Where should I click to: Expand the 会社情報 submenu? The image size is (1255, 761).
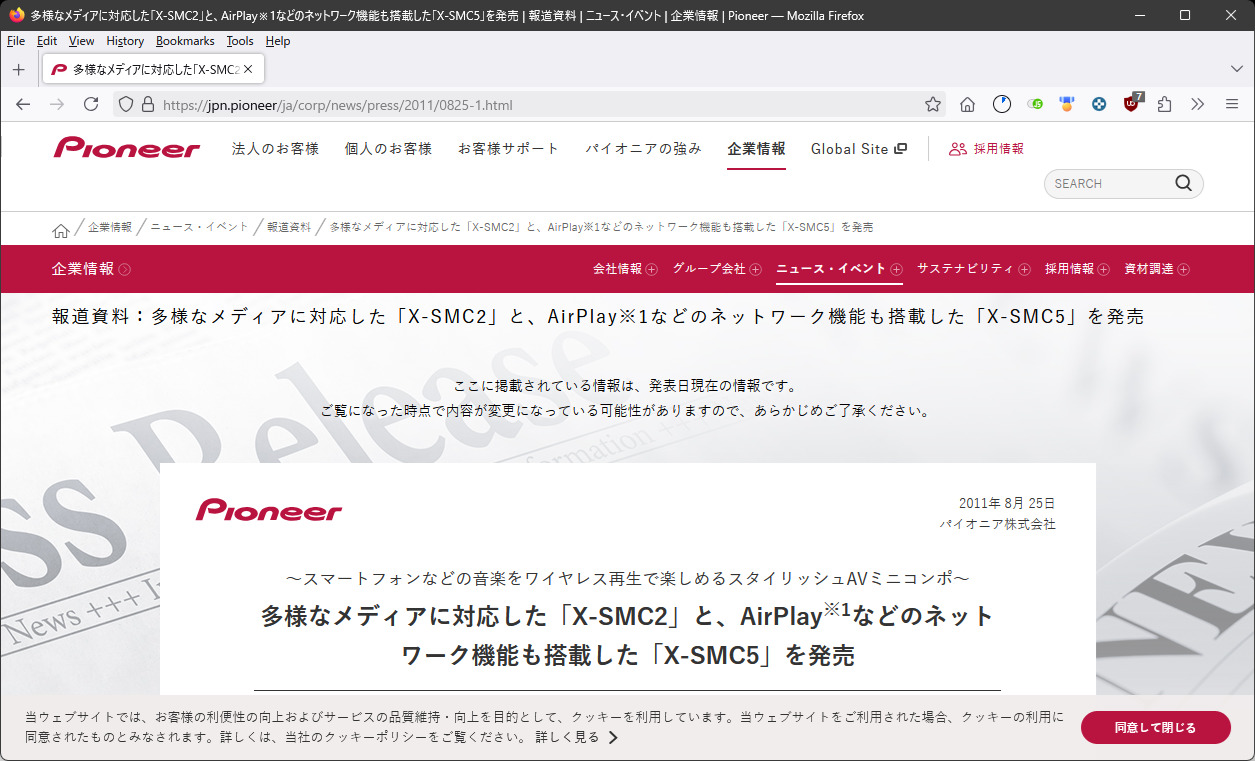[x=625, y=269]
